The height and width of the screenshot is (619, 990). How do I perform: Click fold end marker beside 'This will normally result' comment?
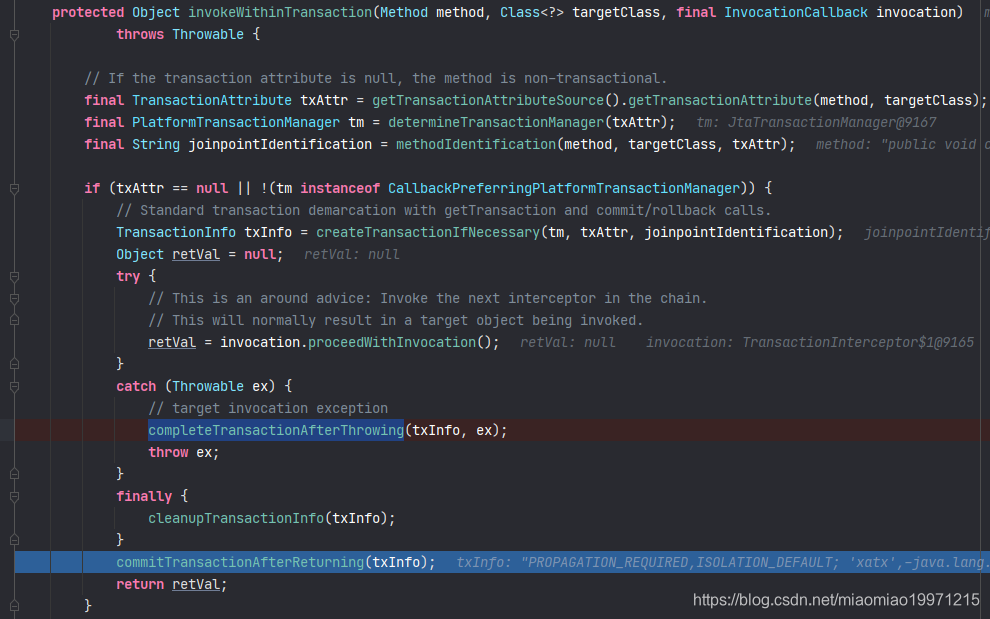point(15,320)
